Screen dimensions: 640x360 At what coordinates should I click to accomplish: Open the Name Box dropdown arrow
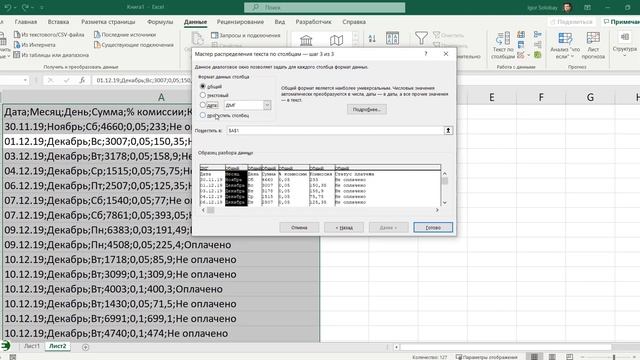[x=25, y=80]
